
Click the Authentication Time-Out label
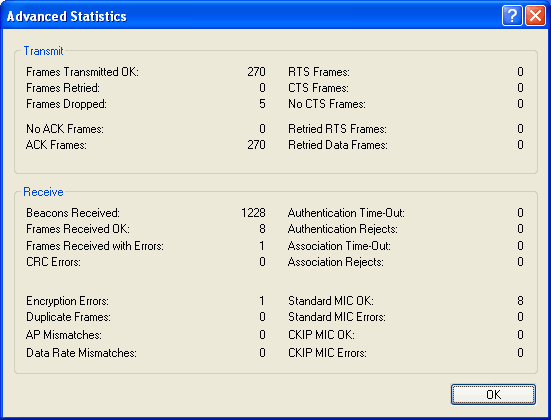pyautogui.click(x=346, y=213)
